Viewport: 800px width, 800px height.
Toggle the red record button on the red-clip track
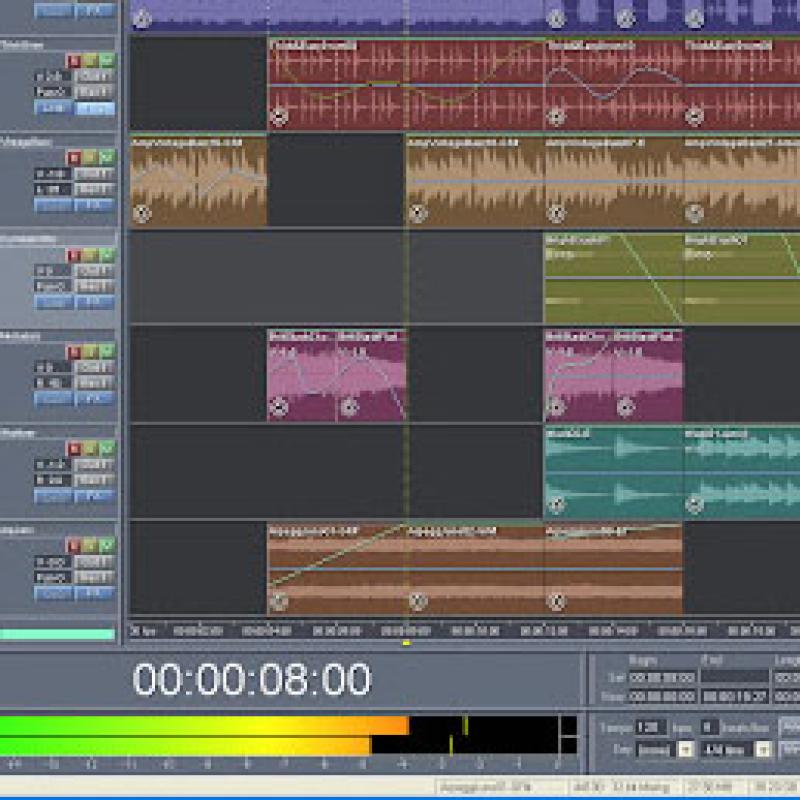(74, 61)
